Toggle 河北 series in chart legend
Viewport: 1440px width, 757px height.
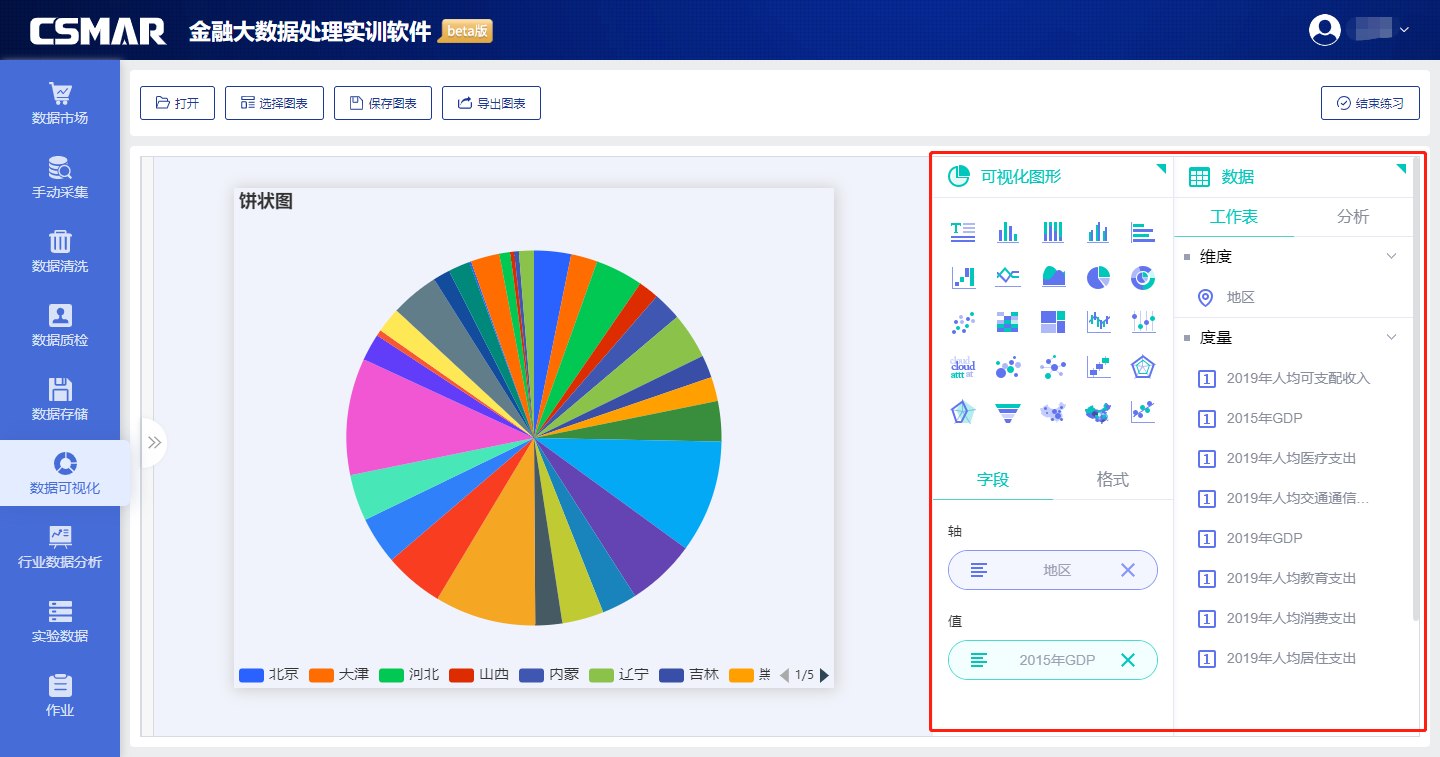[x=408, y=675]
